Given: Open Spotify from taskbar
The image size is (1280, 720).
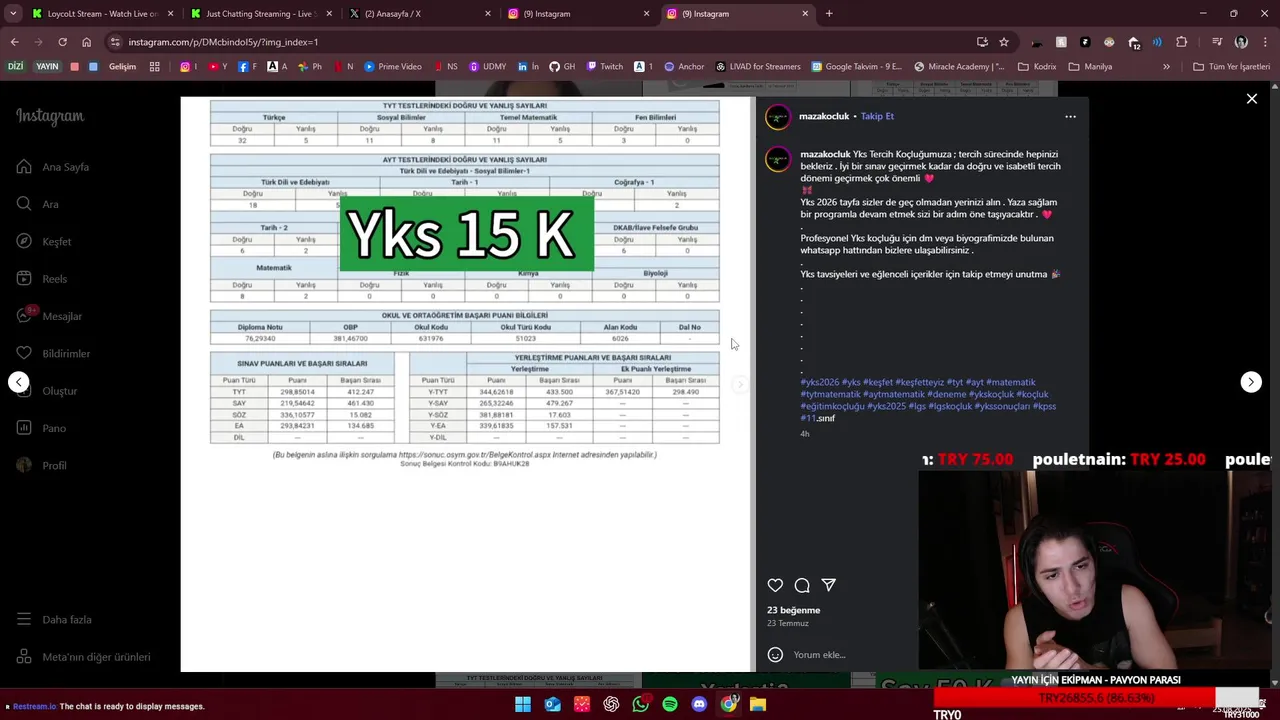Looking at the screenshot, I should pos(670,704).
